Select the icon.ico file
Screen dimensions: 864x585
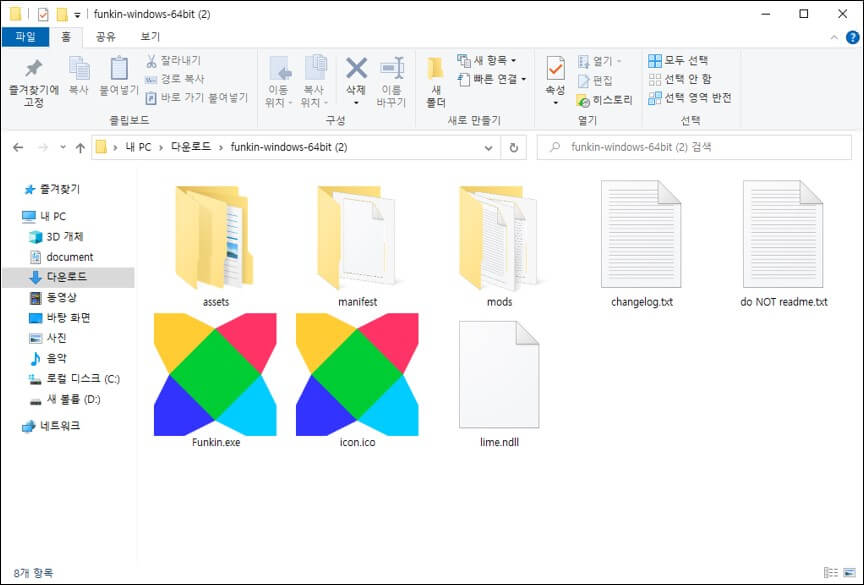357,380
